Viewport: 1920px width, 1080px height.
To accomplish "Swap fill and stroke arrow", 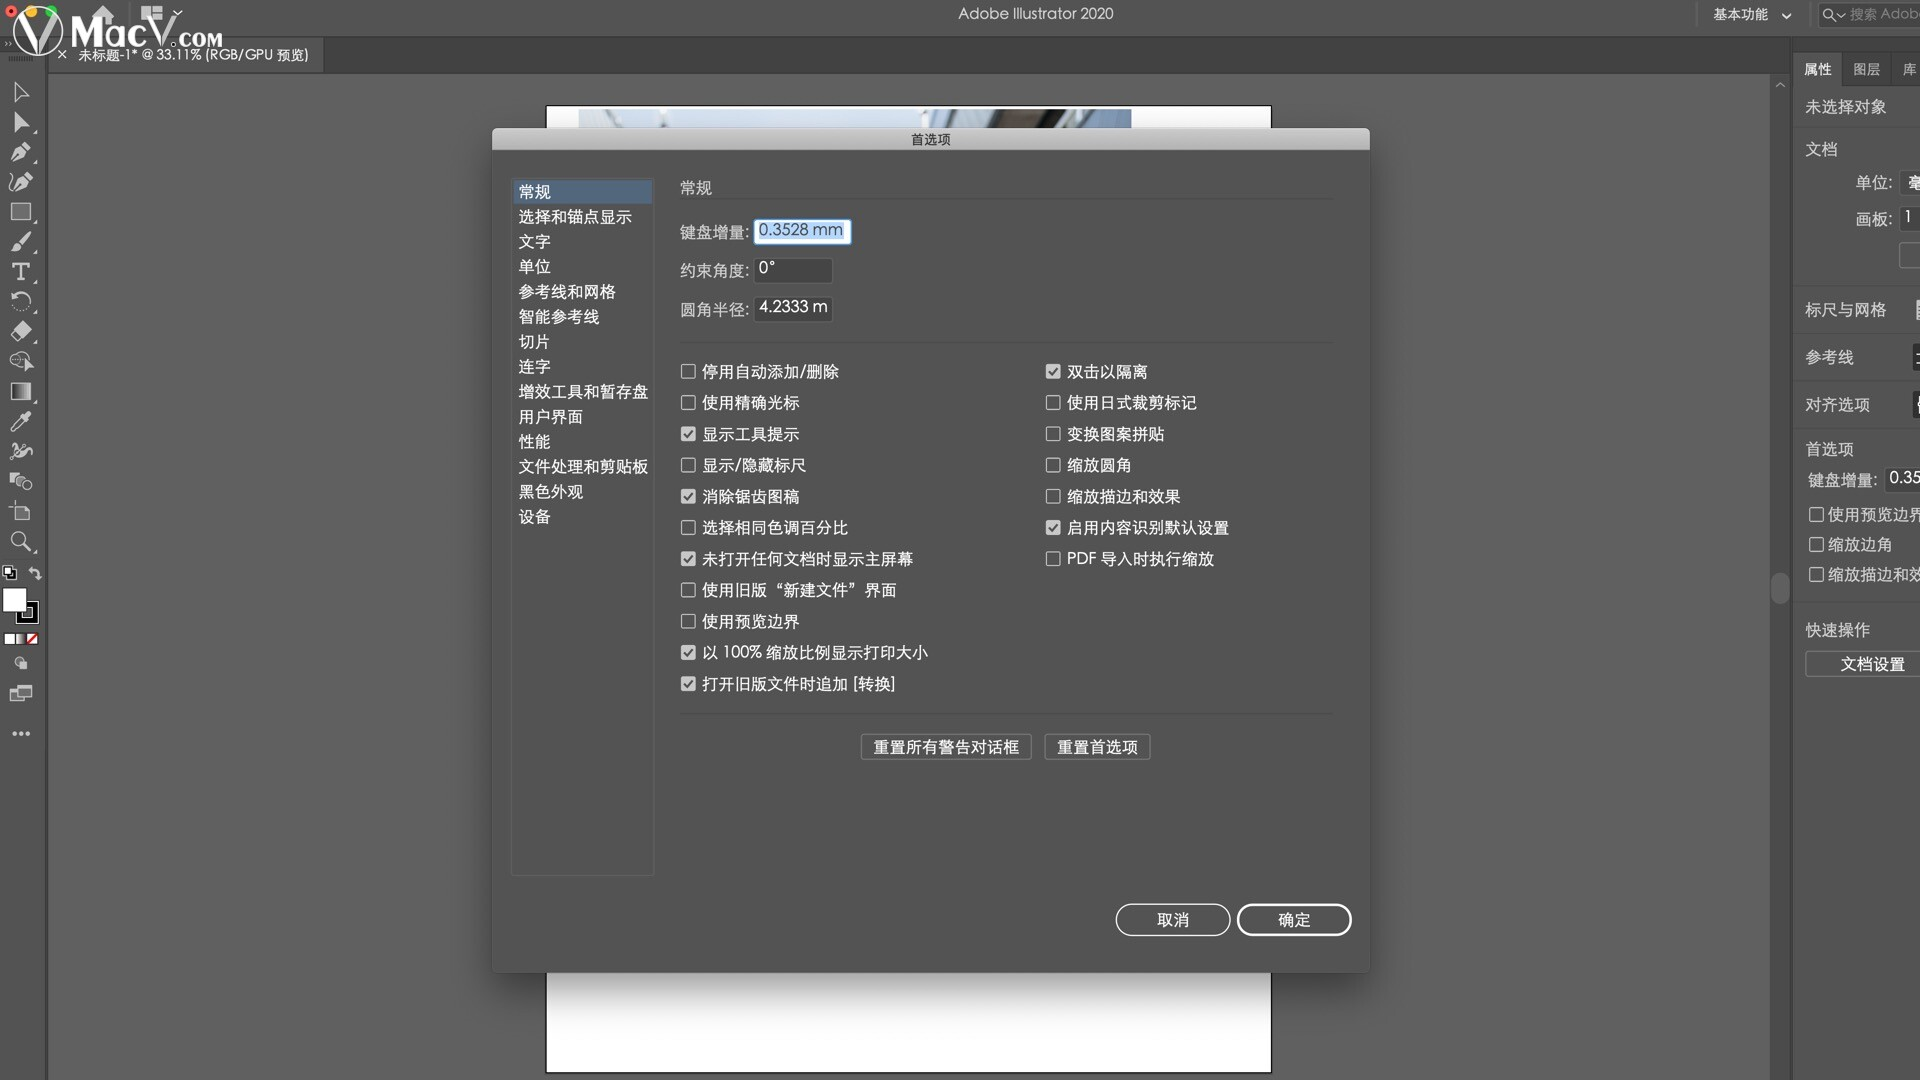I will pyautogui.click(x=35, y=573).
